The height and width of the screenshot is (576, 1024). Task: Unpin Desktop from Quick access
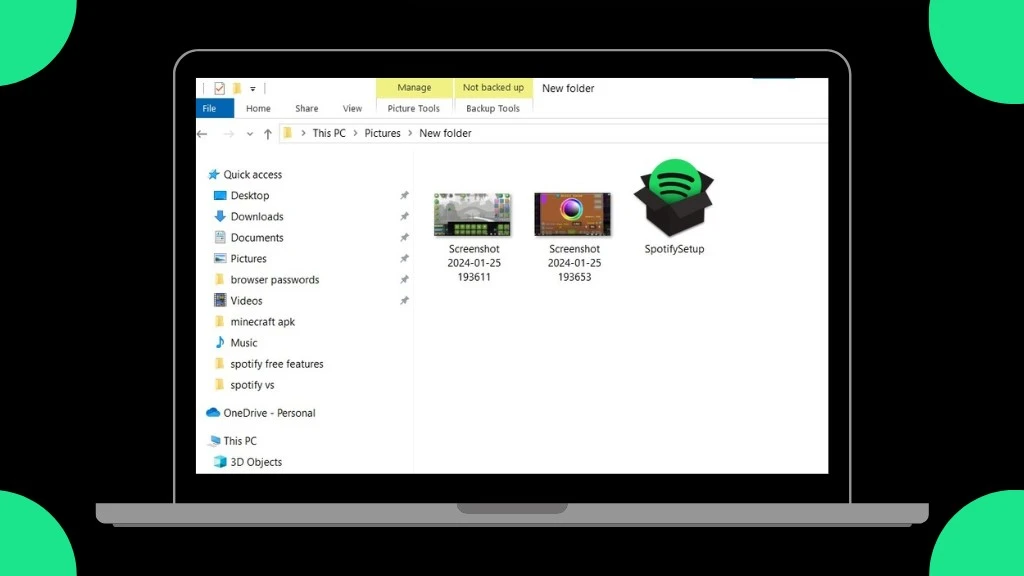point(404,195)
